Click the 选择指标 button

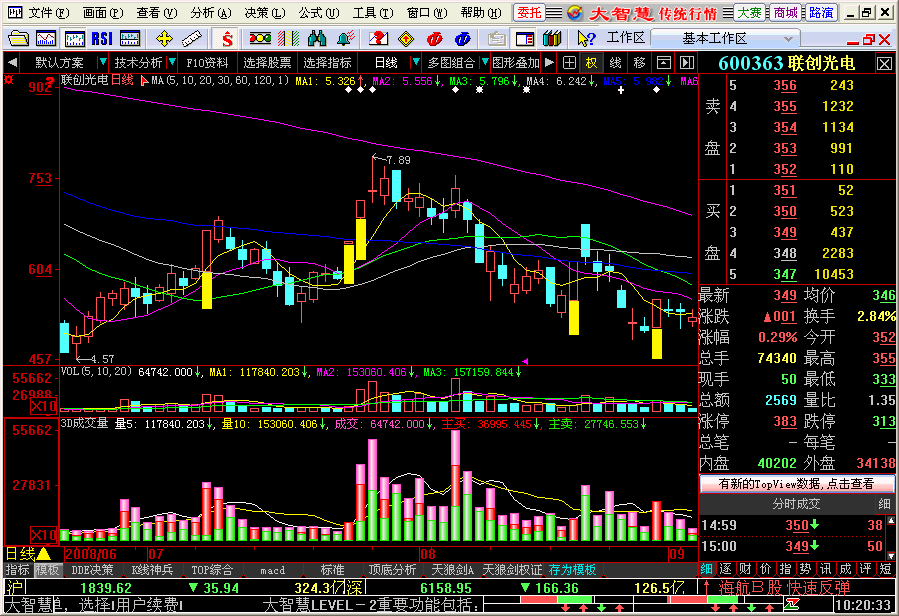pyautogui.click(x=327, y=63)
